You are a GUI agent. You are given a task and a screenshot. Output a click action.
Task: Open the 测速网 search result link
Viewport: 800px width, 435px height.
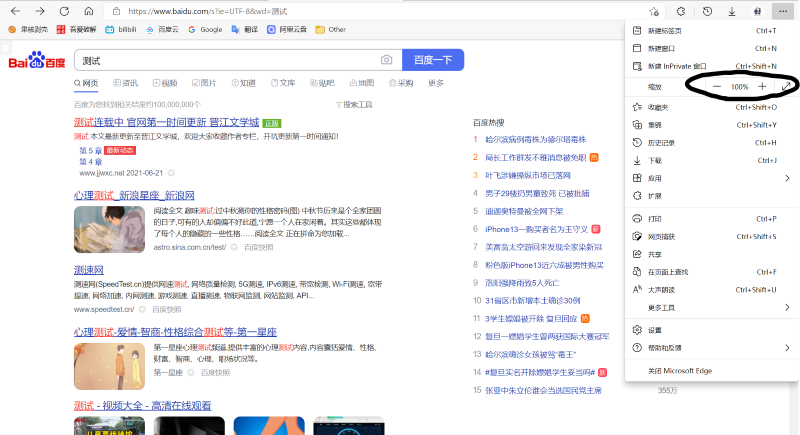coord(90,270)
